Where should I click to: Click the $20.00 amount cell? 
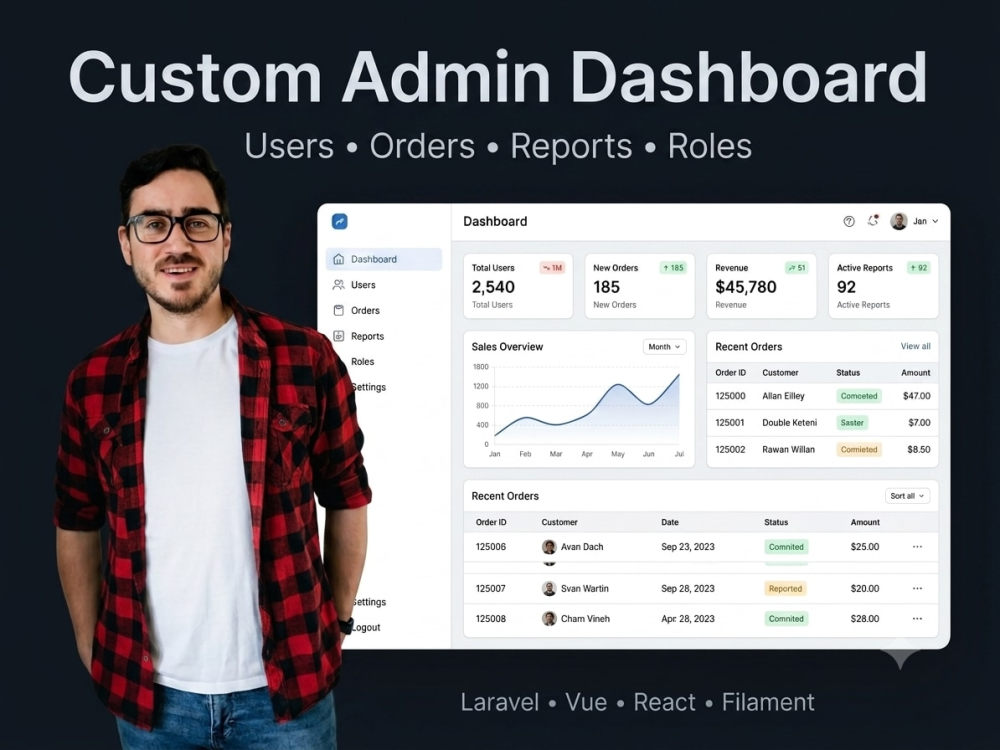[x=865, y=589]
